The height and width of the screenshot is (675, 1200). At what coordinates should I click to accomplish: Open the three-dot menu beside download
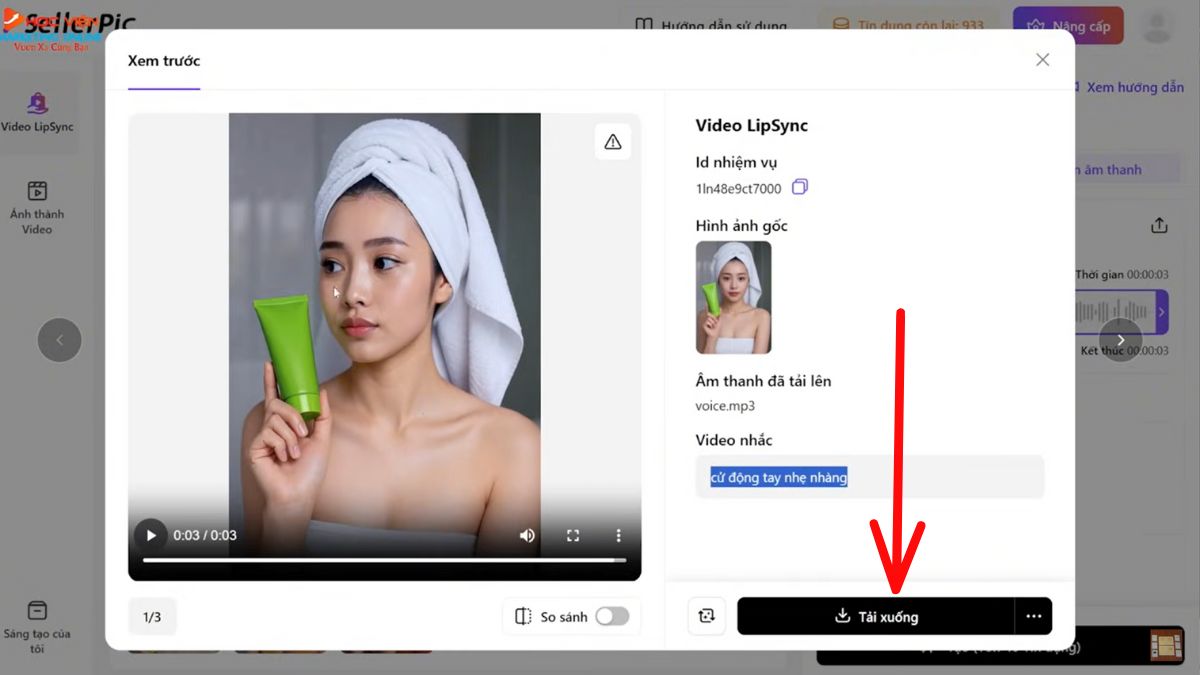click(1033, 617)
